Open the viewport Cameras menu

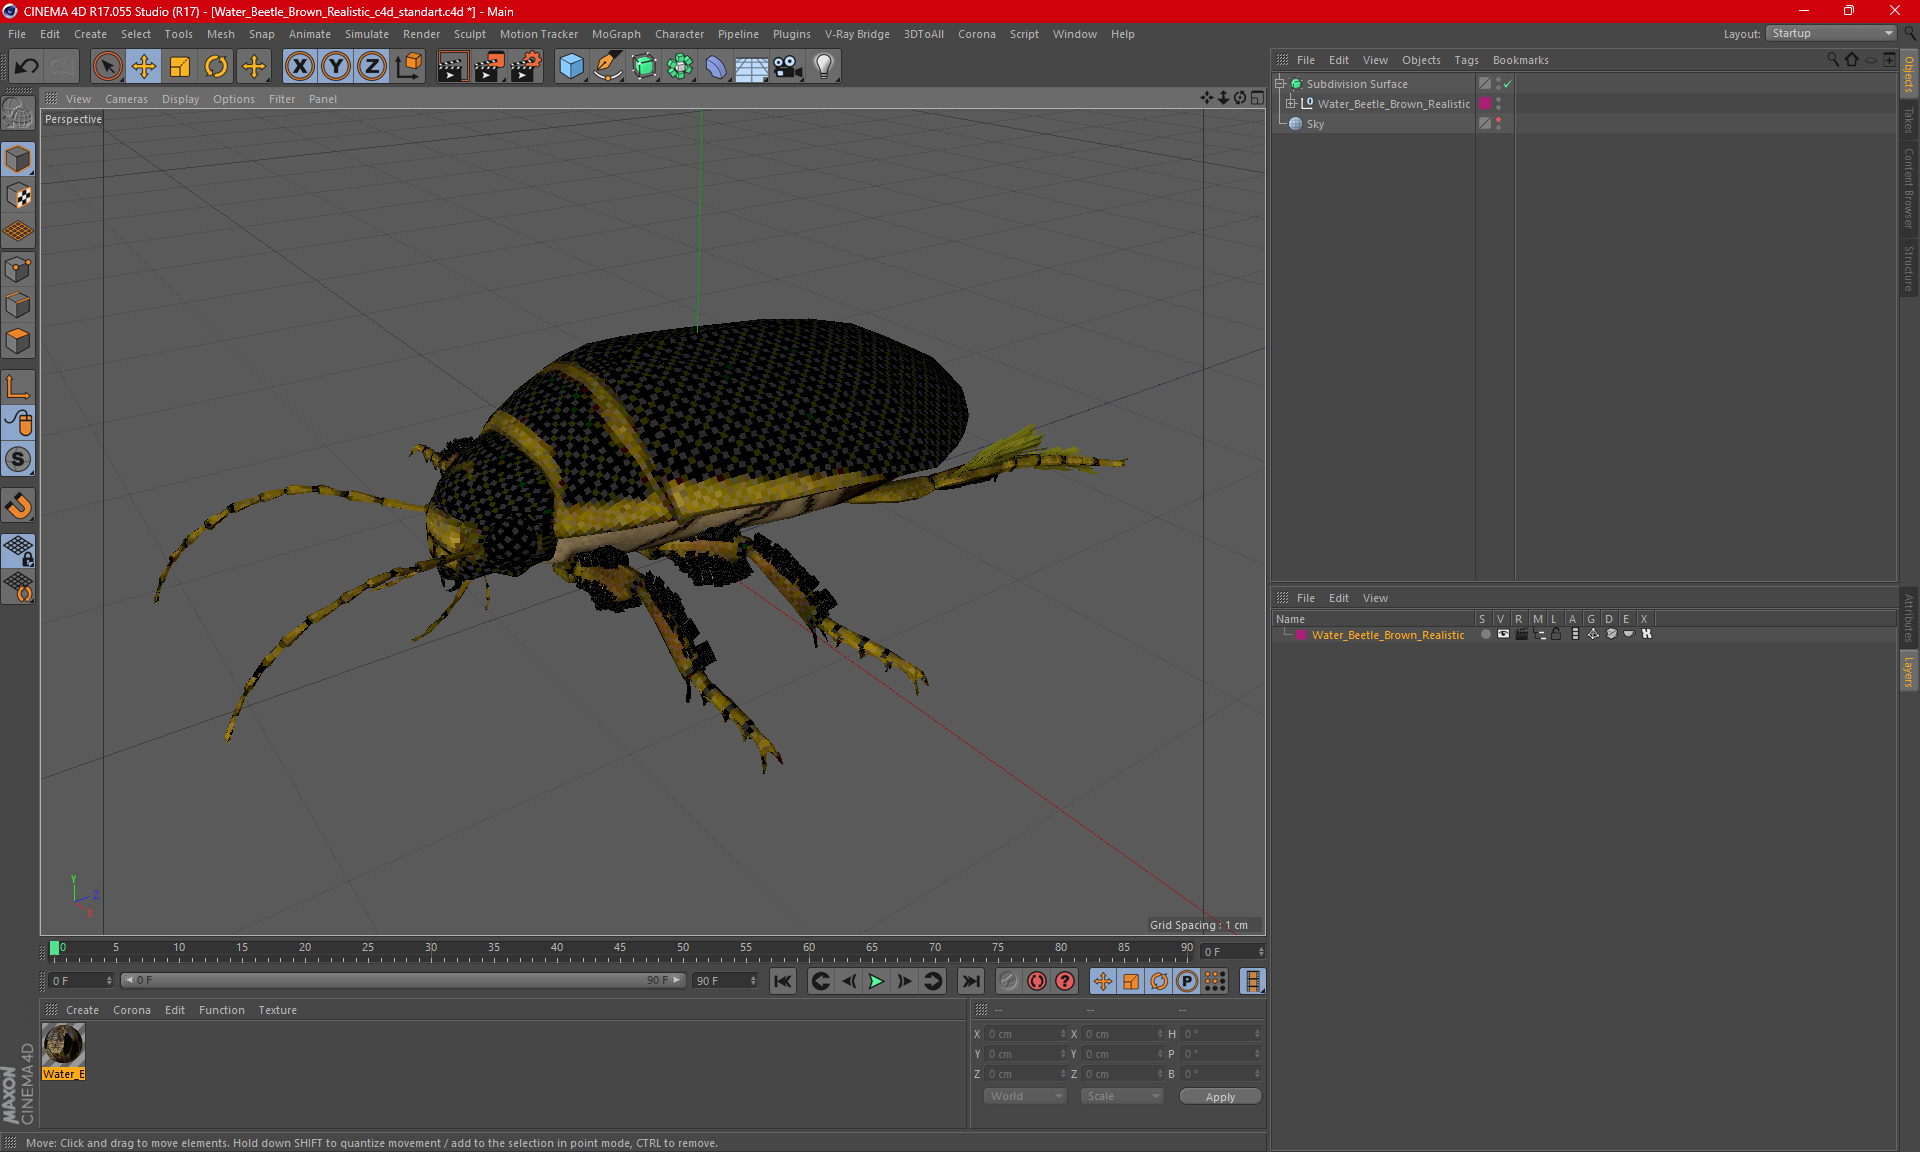[x=126, y=99]
